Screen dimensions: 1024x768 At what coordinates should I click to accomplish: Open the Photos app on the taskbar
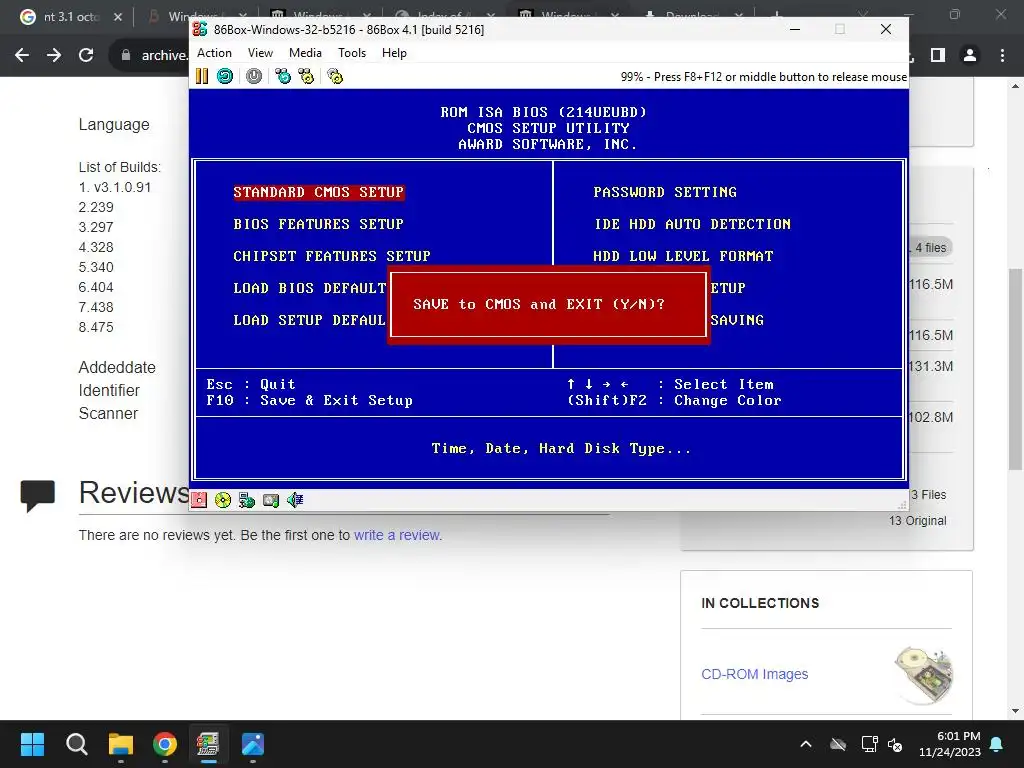coord(253,744)
